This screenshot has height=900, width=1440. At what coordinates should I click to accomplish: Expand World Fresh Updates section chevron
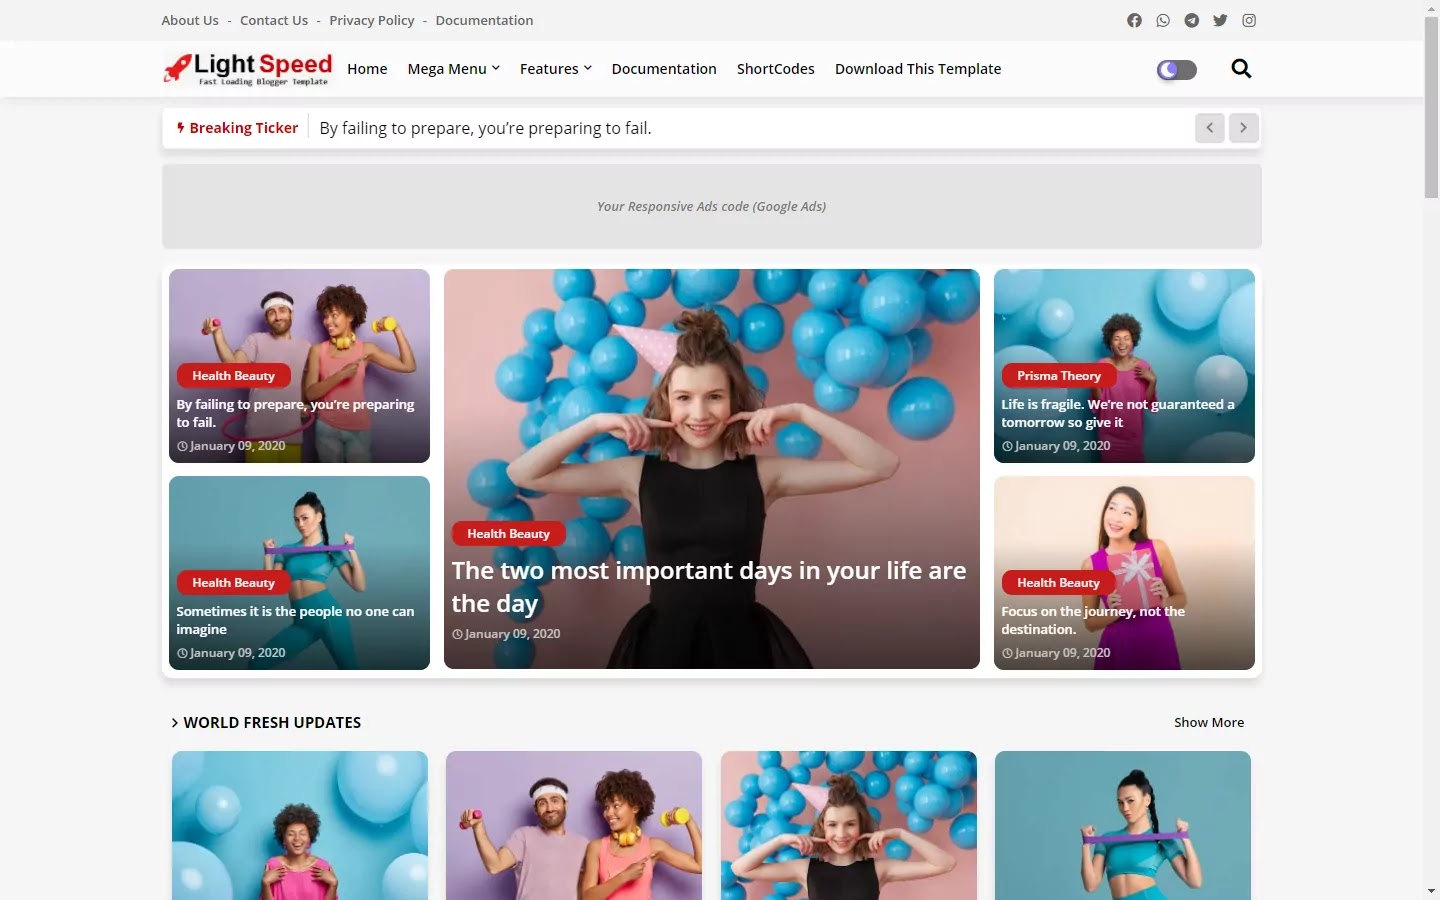click(x=174, y=722)
